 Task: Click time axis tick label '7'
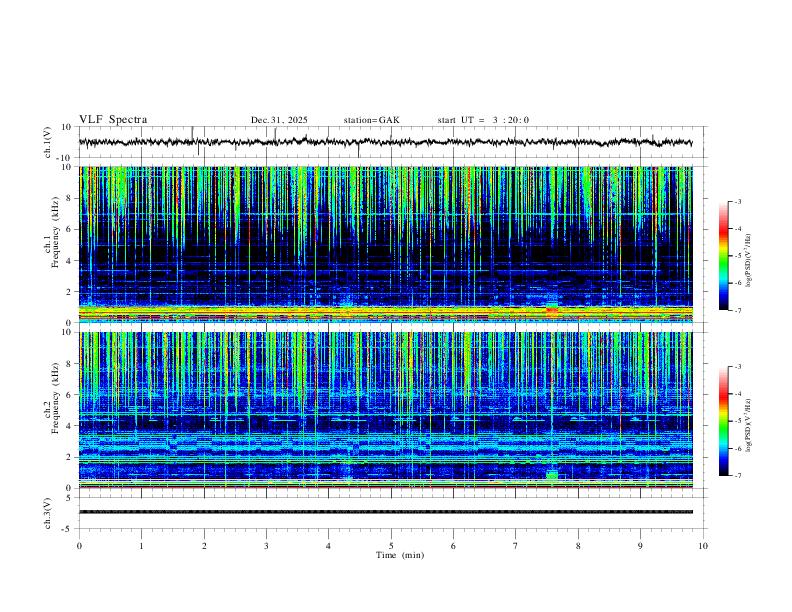point(516,546)
